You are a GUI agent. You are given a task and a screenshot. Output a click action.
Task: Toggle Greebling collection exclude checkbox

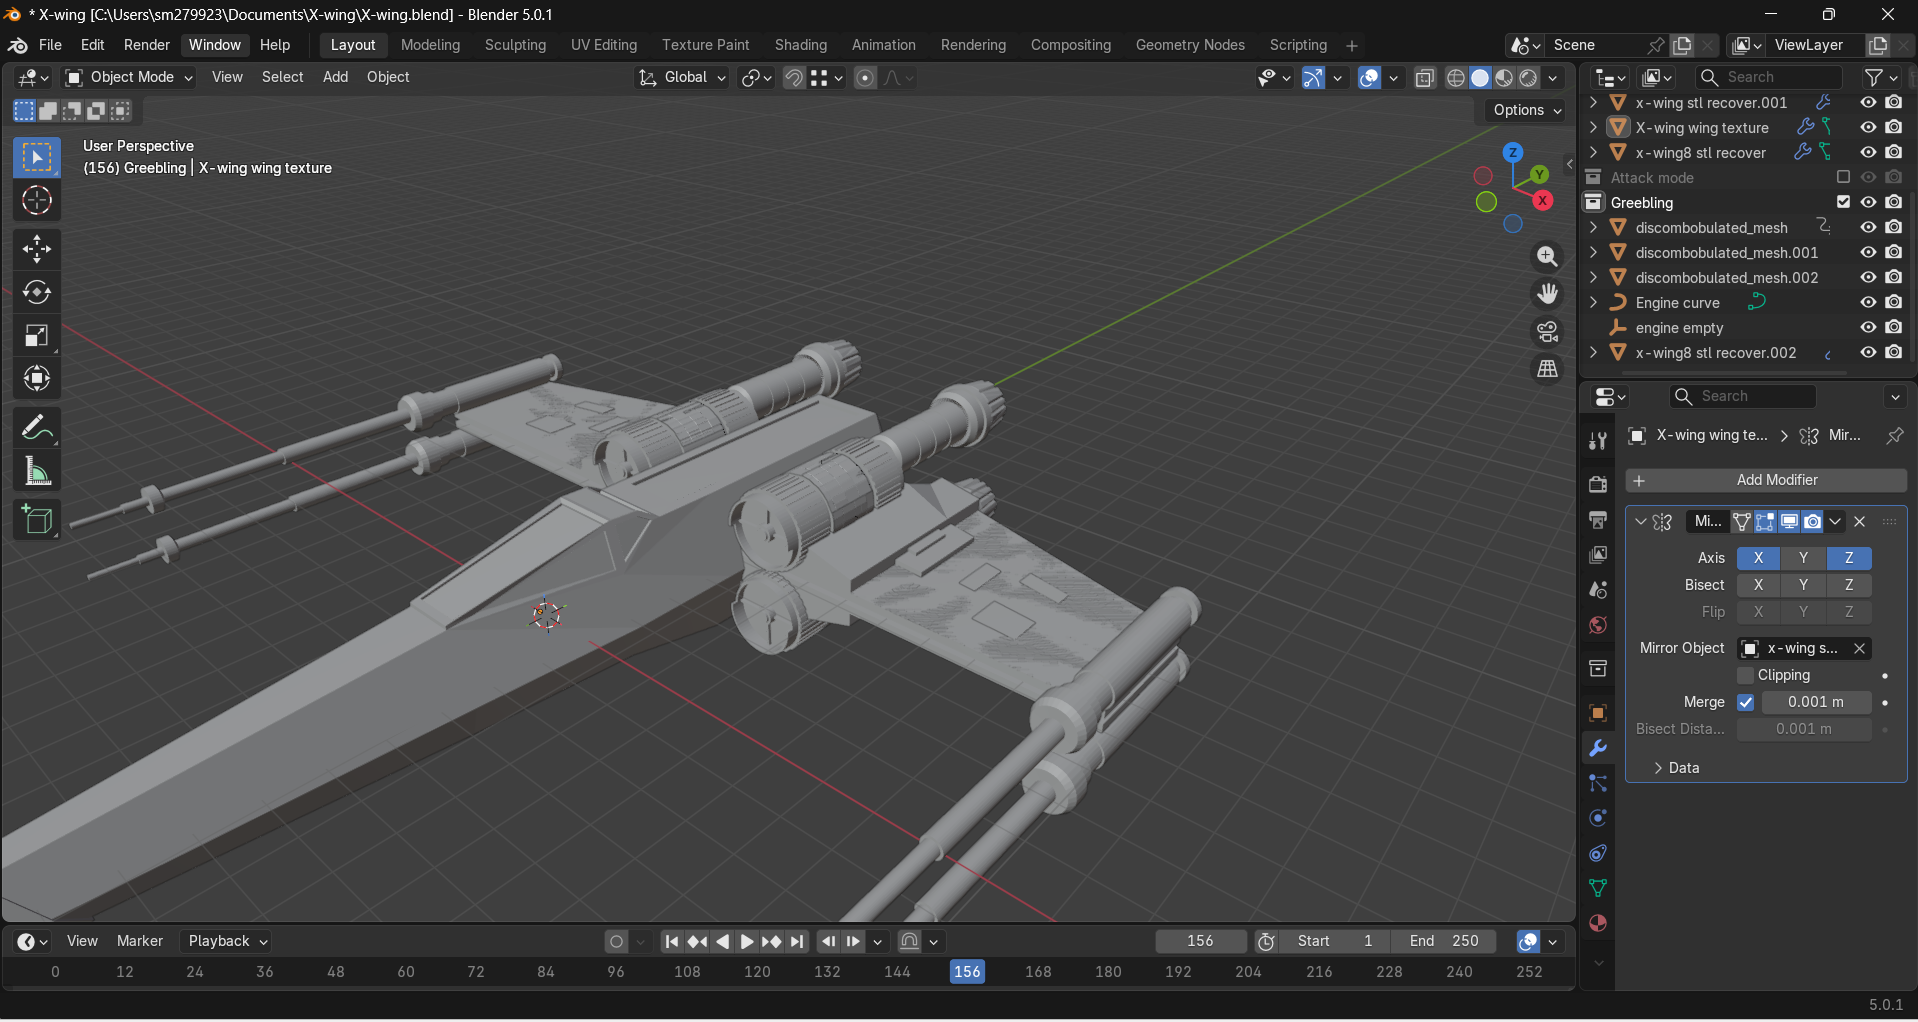pyautogui.click(x=1843, y=202)
